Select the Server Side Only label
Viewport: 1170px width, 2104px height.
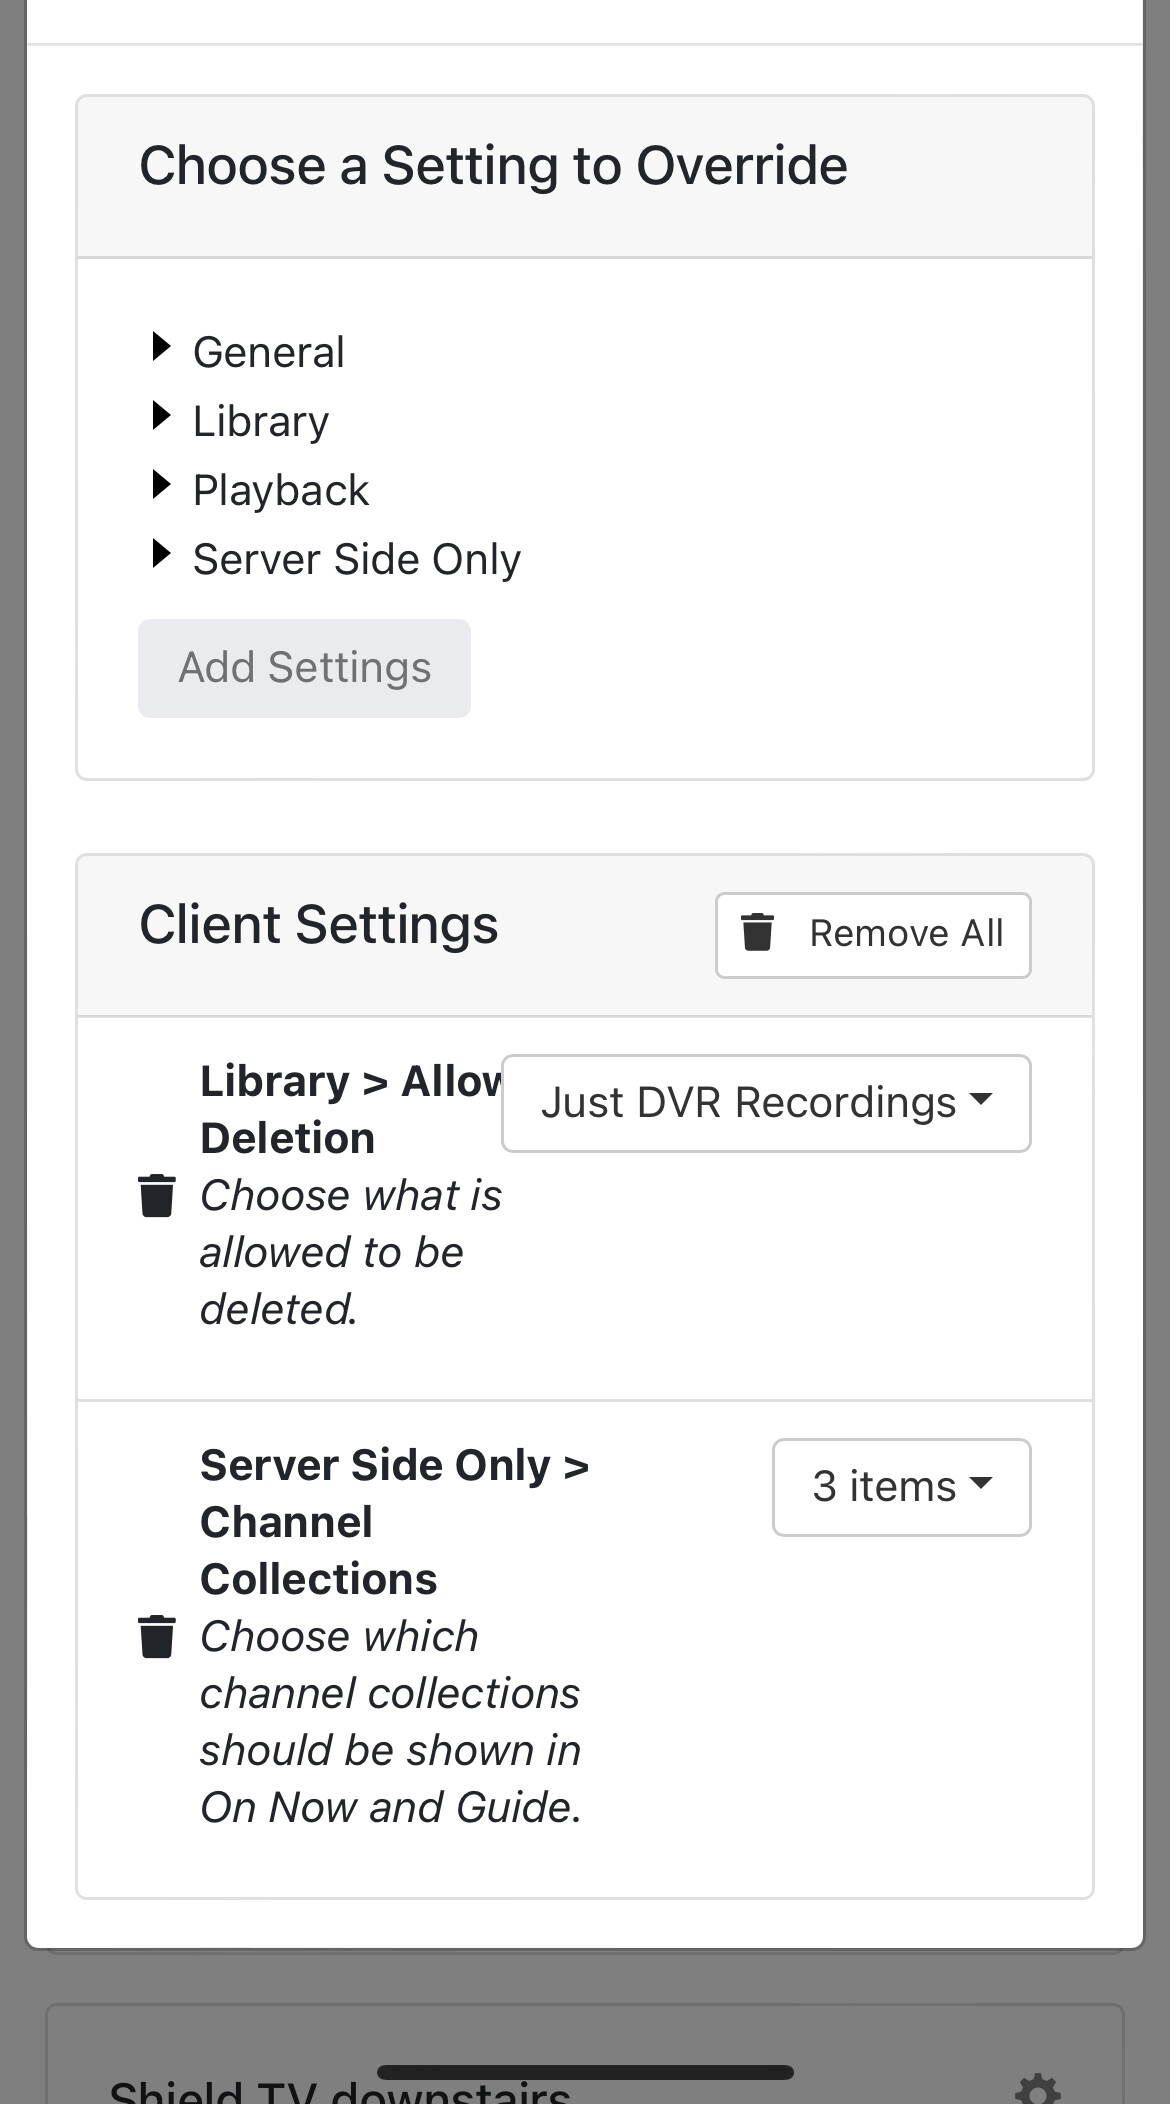click(x=356, y=559)
